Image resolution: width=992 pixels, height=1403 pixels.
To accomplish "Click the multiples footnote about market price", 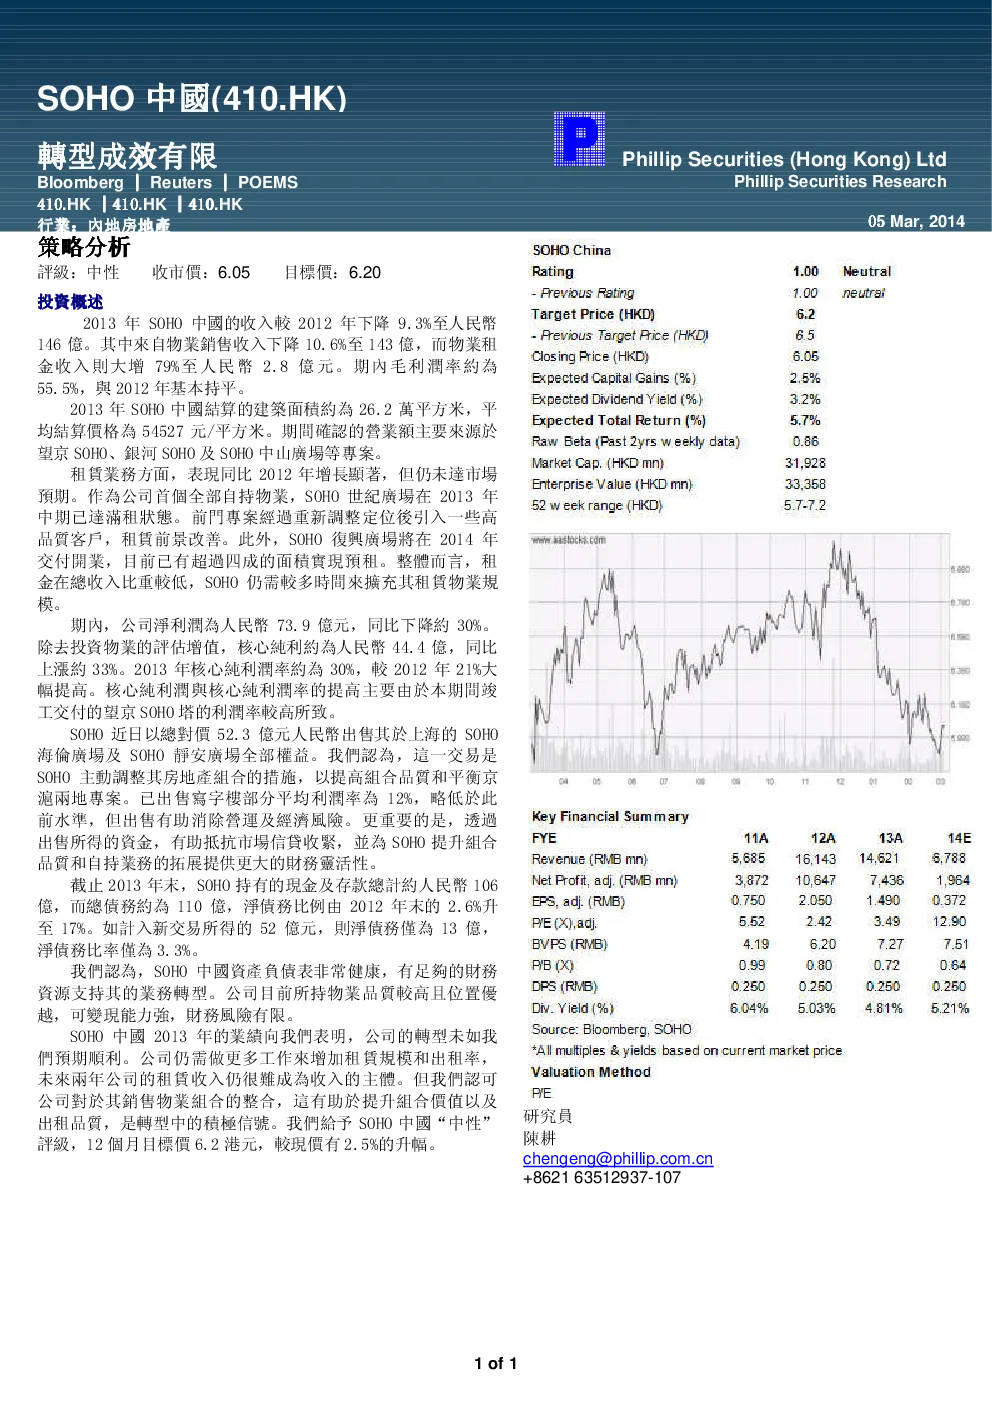I will [687, 1050].
